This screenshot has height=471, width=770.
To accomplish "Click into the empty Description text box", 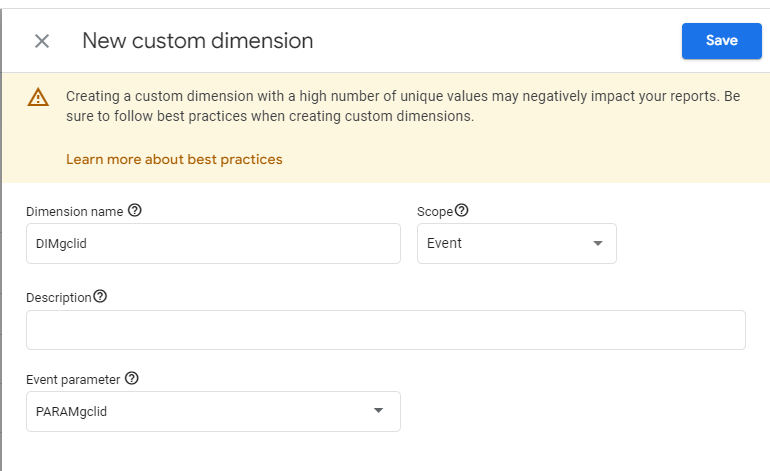I will pyautogui.click(x=385, y=330).
